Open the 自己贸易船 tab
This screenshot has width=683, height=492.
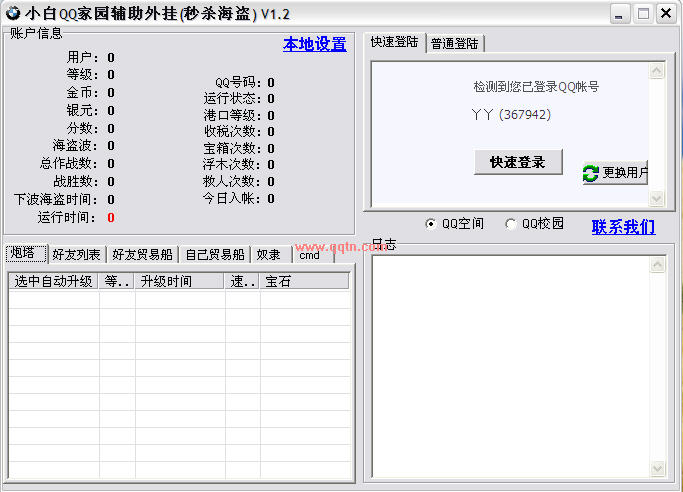pyautogui.click(x=215, y=255)
